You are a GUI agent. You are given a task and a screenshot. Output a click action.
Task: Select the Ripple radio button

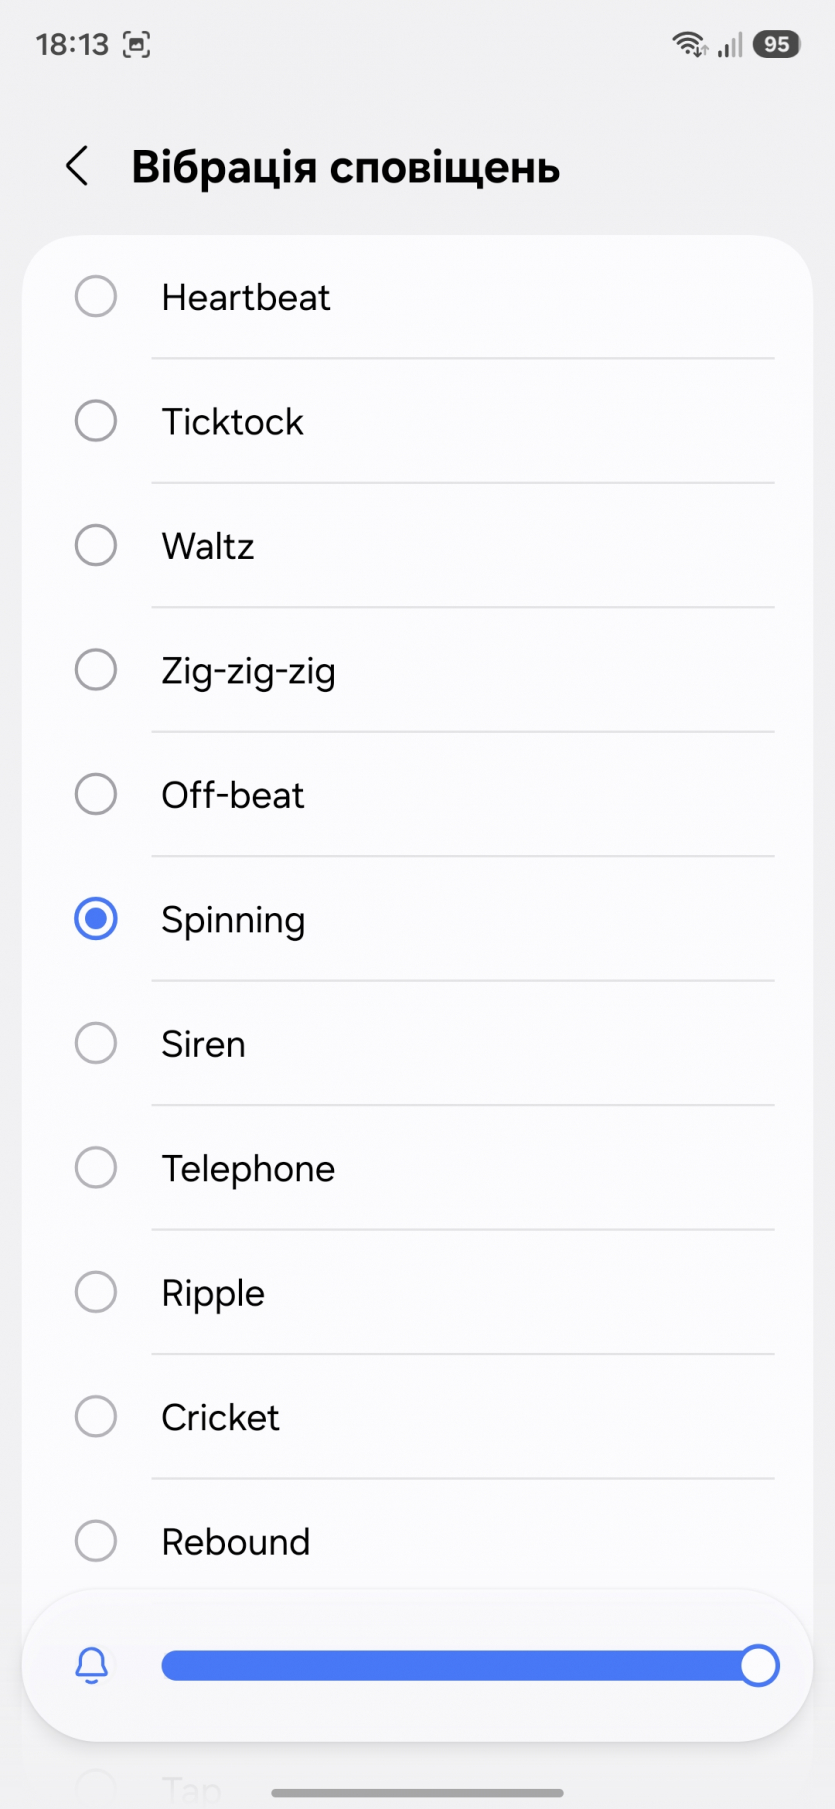tap(96, 1292)
